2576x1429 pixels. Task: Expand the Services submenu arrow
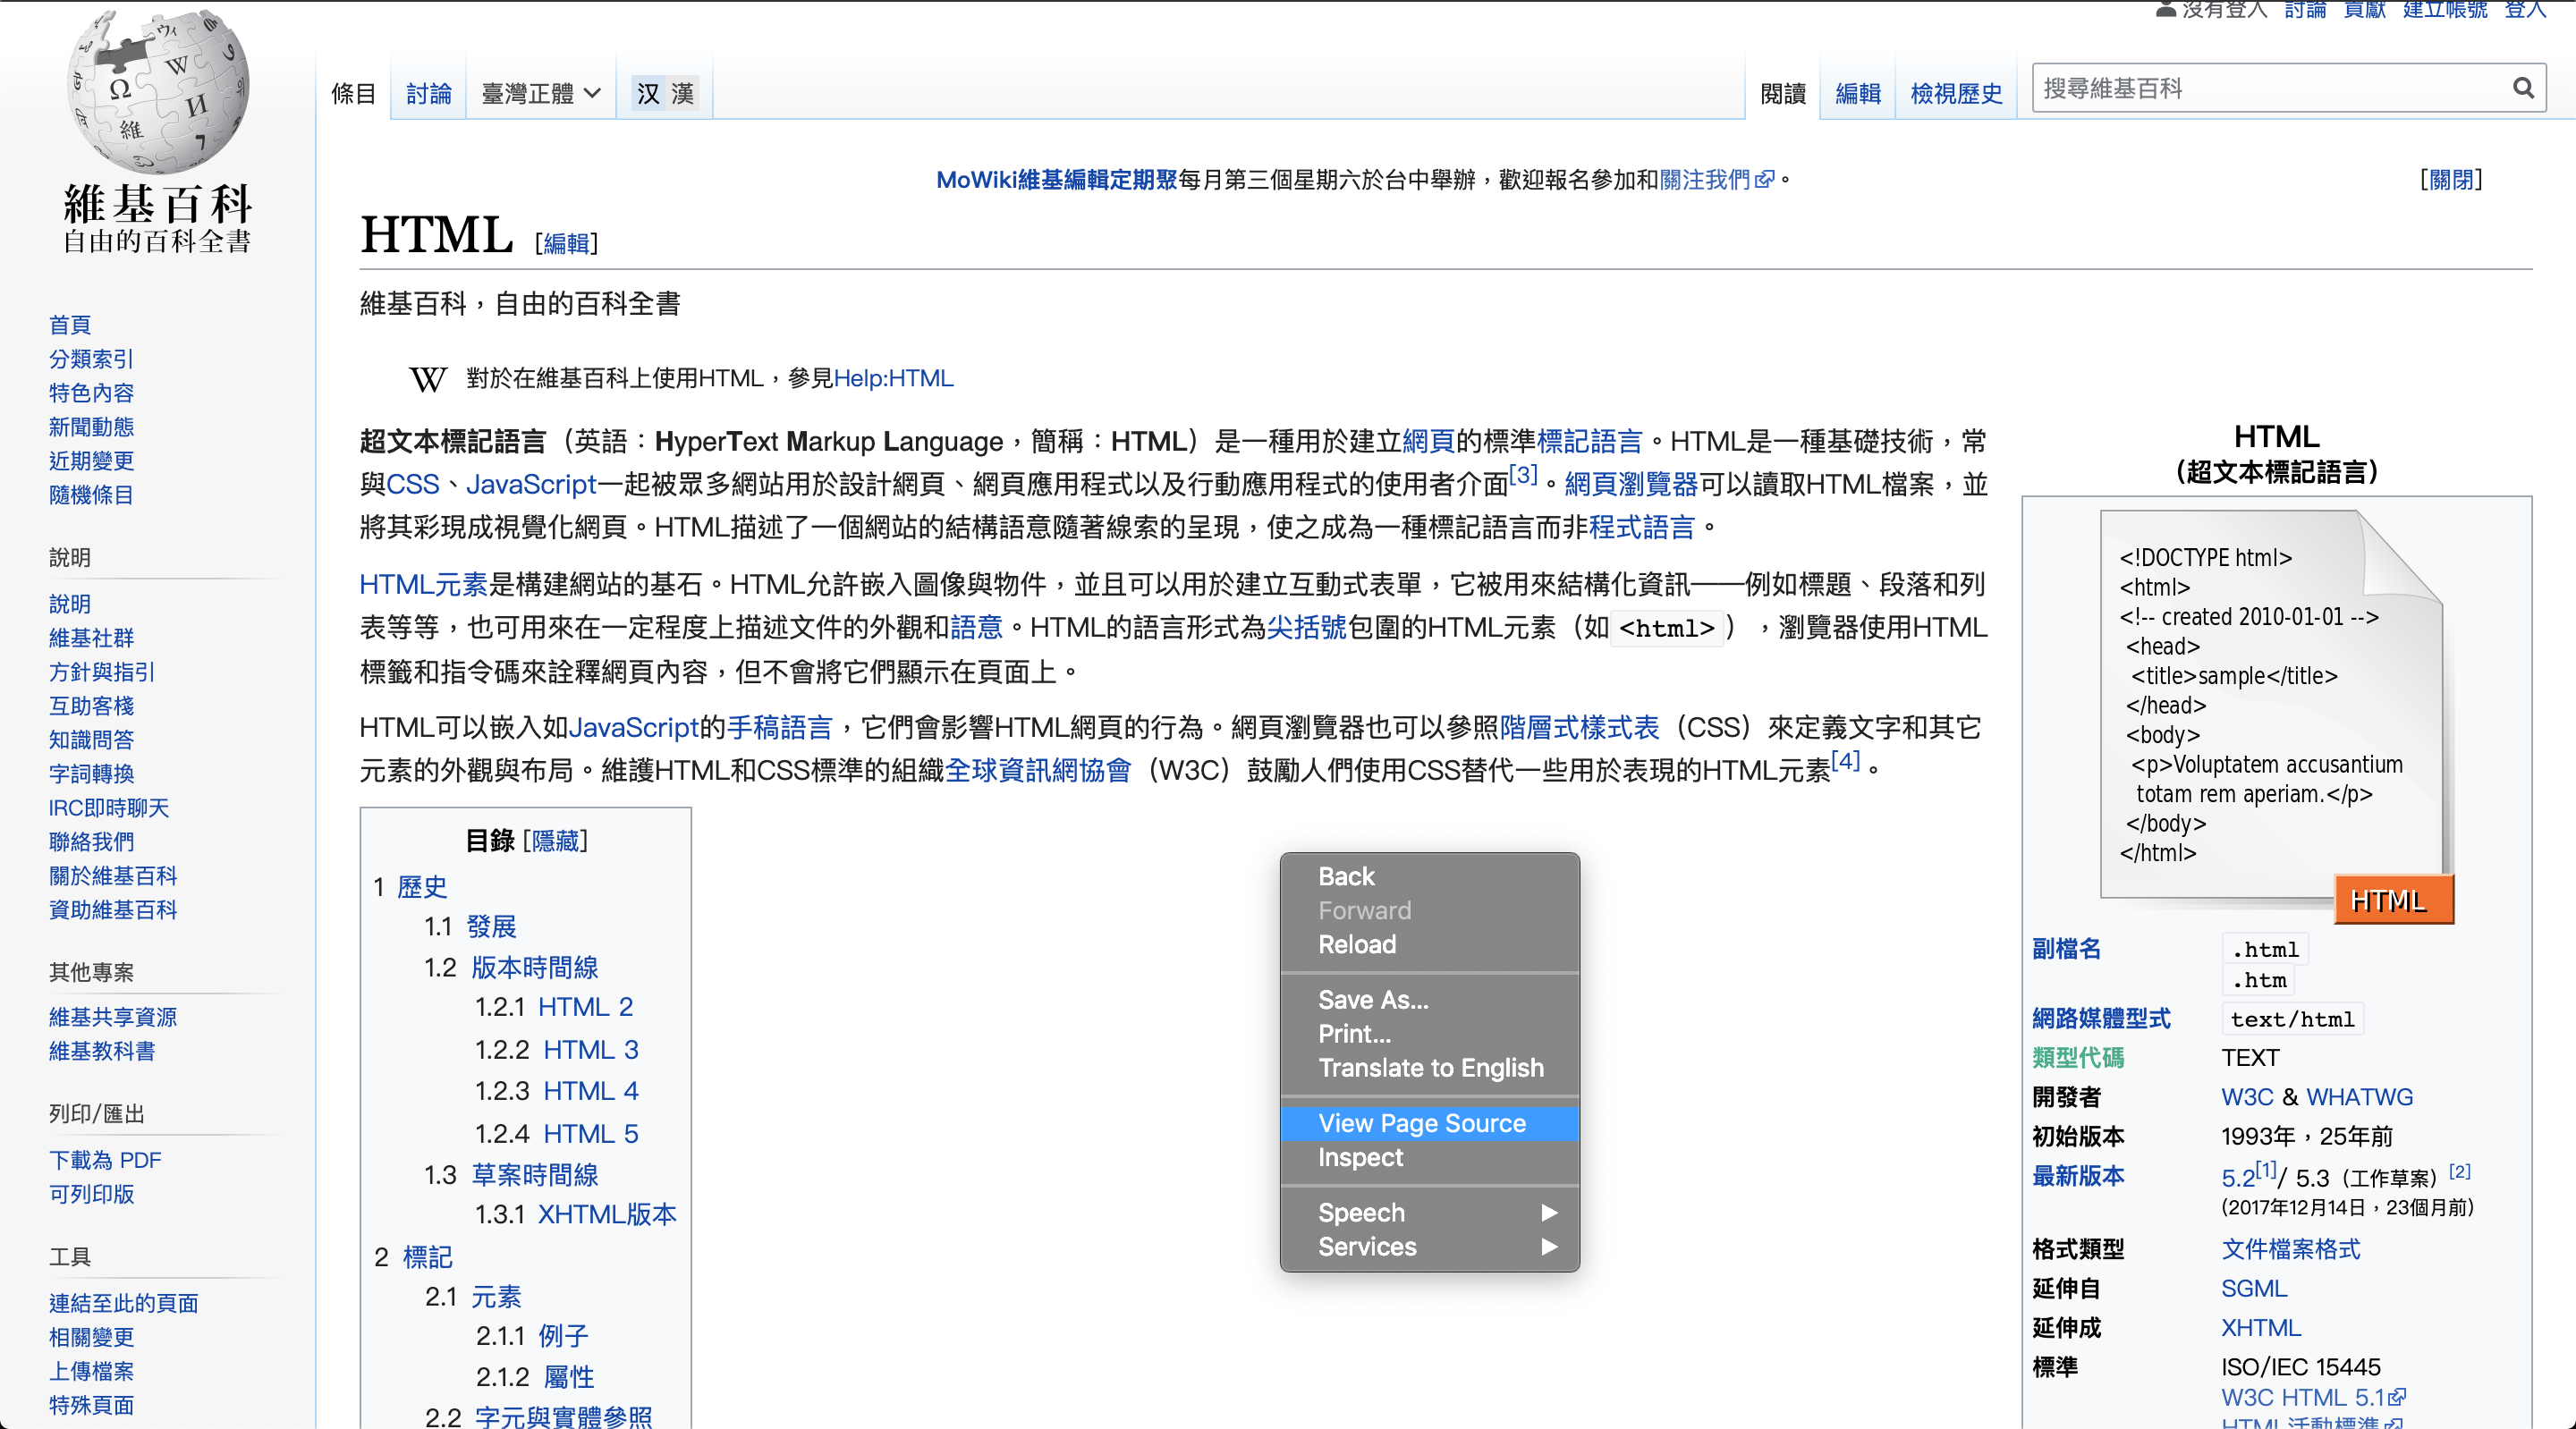1549,1247
